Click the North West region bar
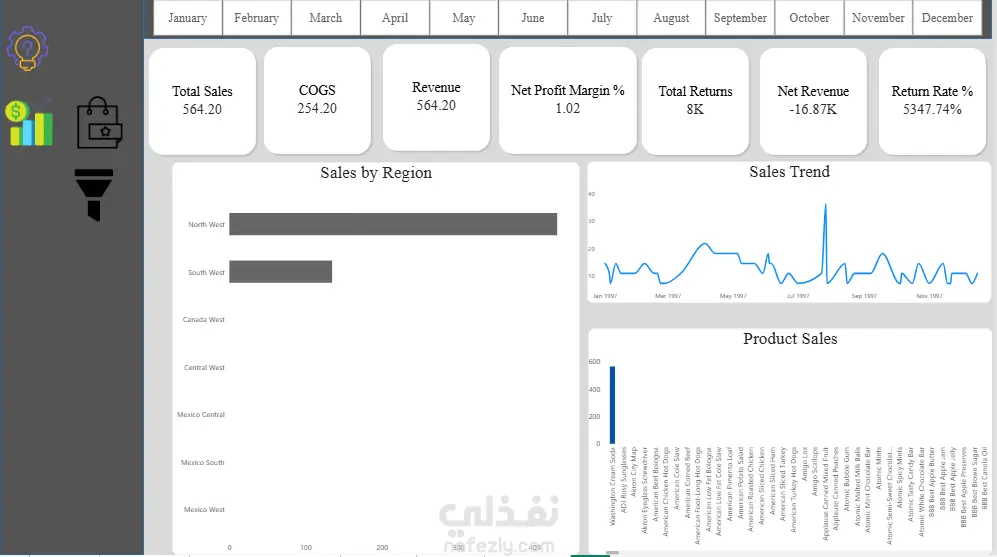Screen dimensions: 997x557 [393, 224]
